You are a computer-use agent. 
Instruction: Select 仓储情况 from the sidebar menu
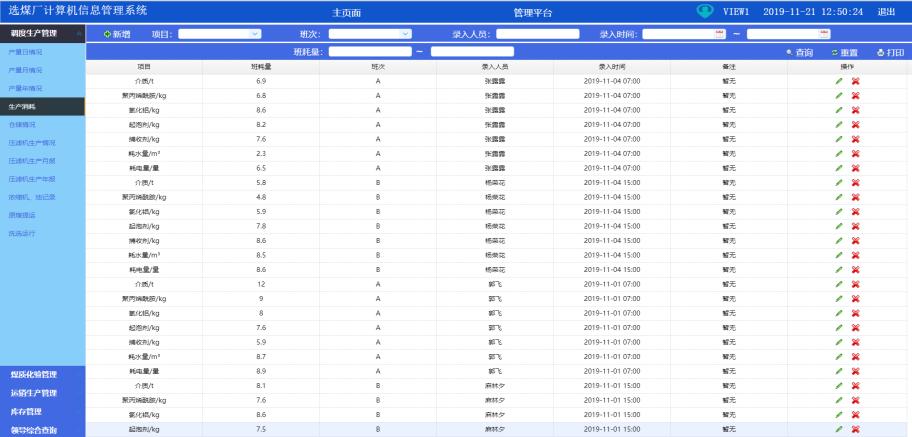click(23, 125)
